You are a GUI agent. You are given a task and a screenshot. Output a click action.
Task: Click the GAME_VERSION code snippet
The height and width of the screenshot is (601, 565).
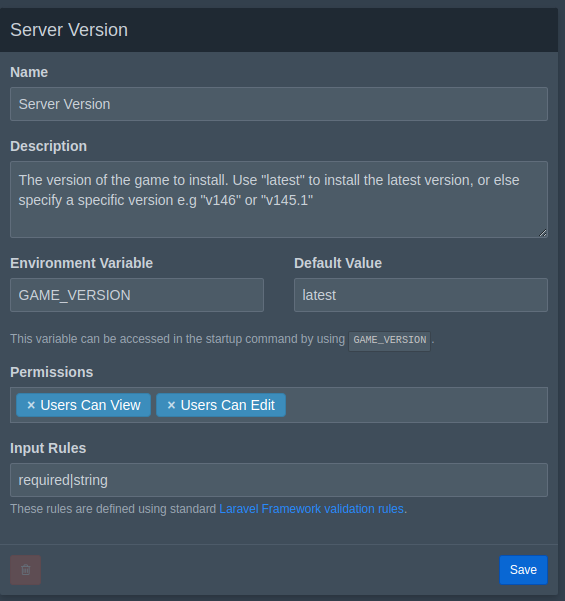coord(389,340)
